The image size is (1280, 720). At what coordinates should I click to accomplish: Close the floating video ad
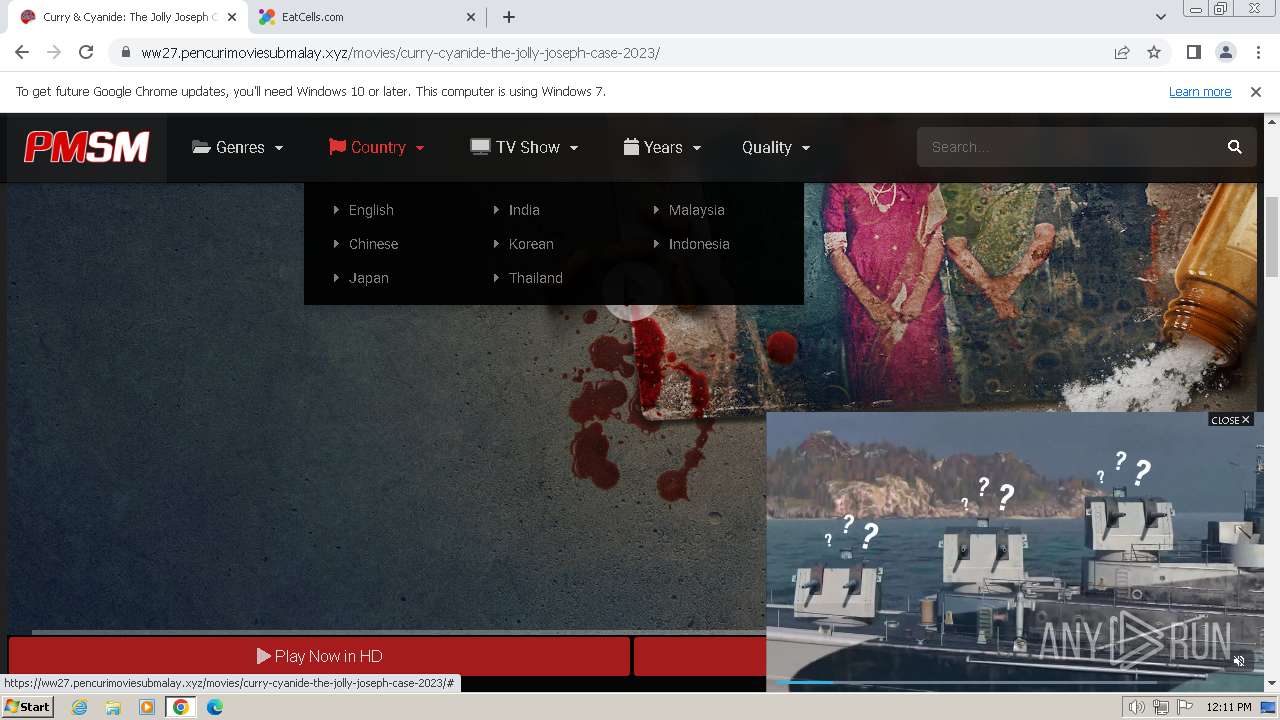pyautogui.click(x=1230, y=420)
